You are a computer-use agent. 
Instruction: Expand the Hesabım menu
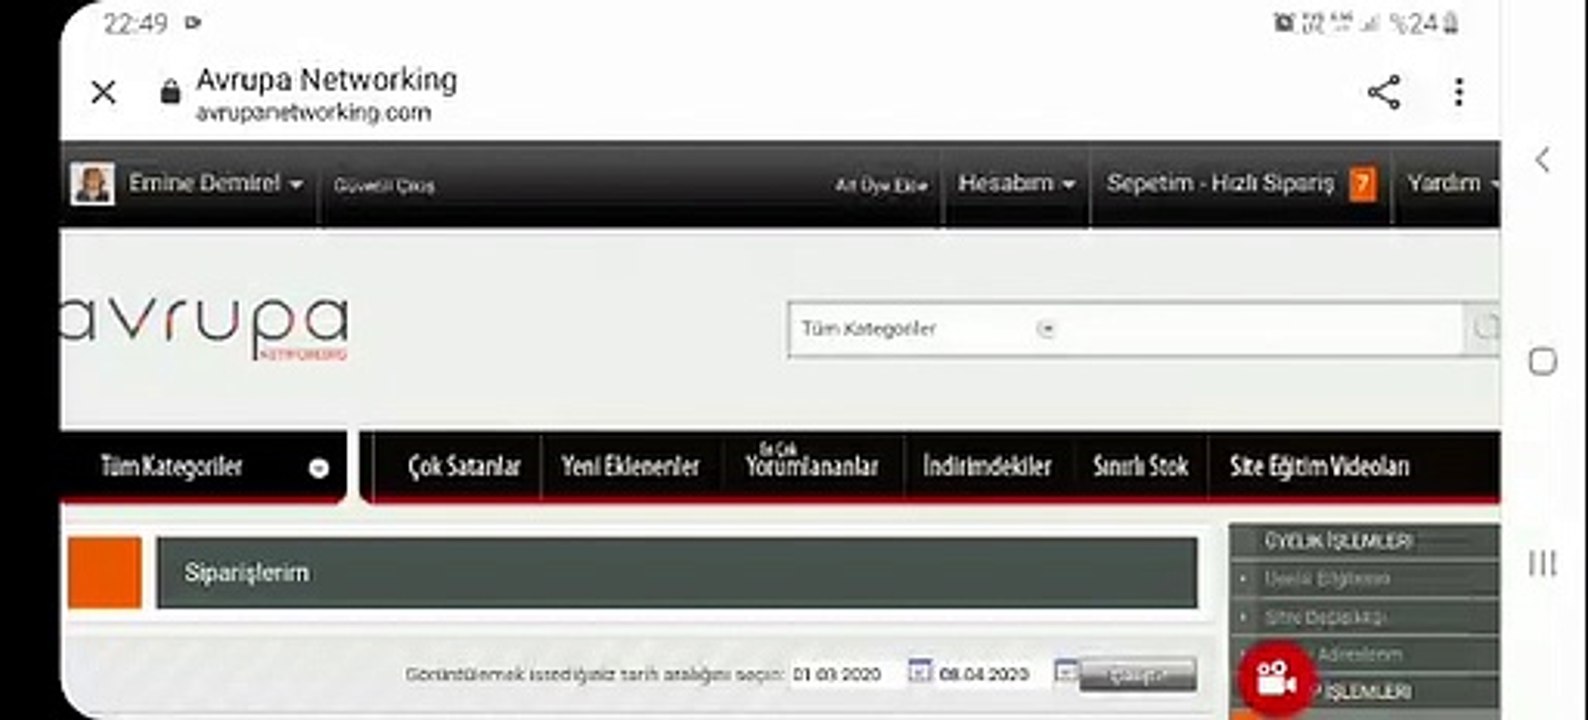1016,184
